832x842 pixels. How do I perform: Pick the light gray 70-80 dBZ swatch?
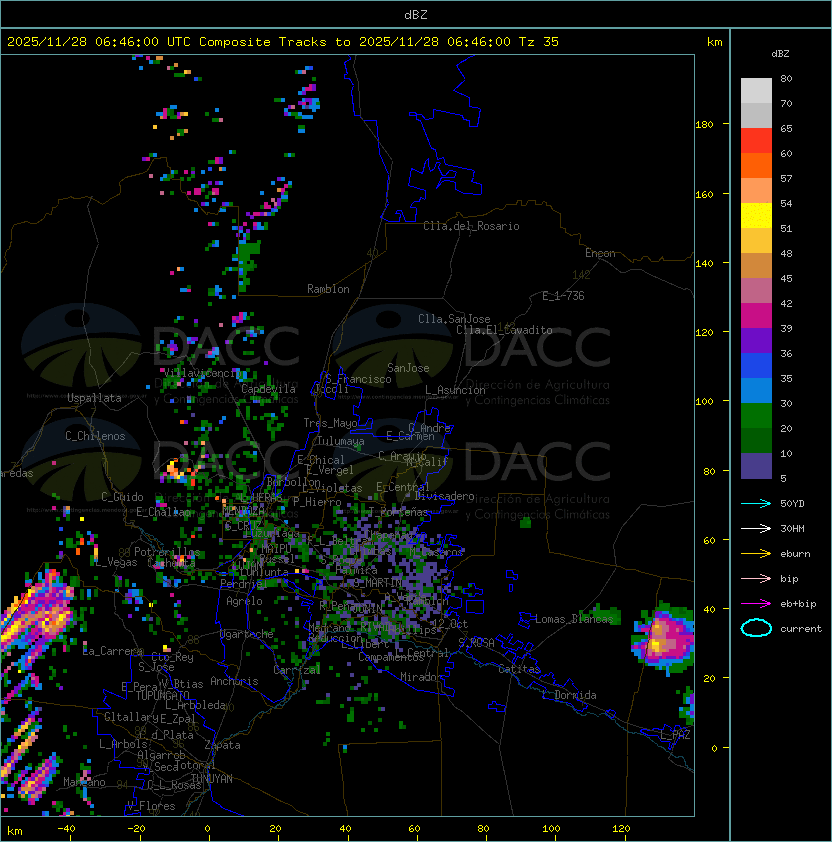[756, 91]
